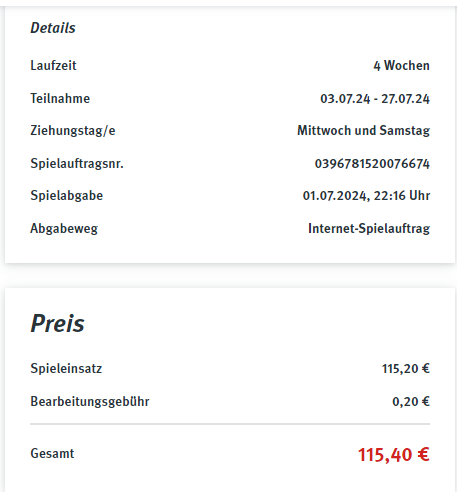457x492 pixels.
Task: Select the Bearbeitungsgebühr label
Action: 90,402
